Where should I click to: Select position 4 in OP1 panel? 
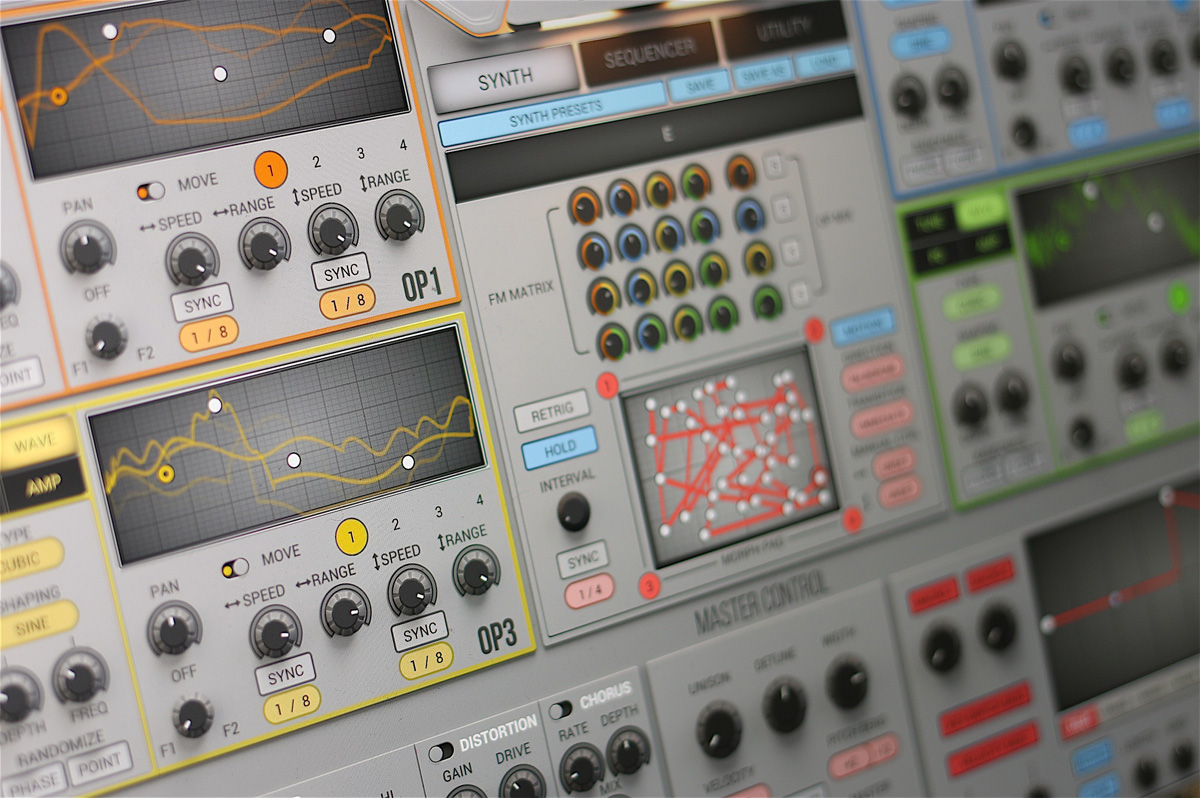402,145
